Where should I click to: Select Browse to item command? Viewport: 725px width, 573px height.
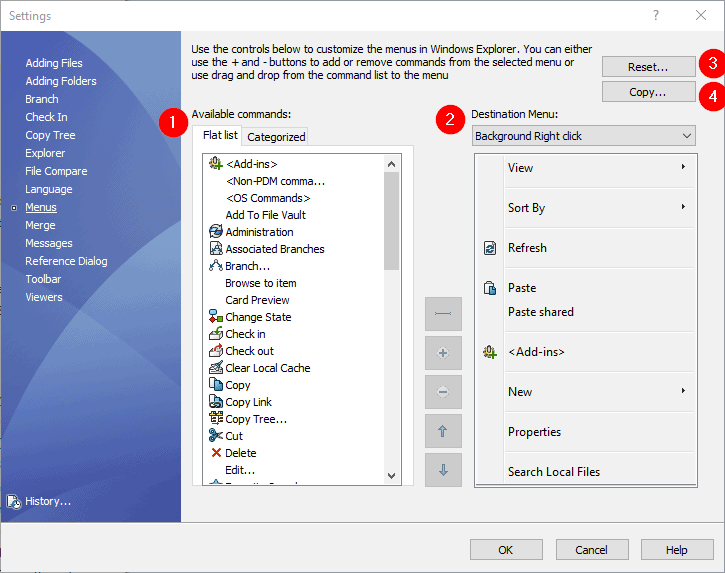261,283
